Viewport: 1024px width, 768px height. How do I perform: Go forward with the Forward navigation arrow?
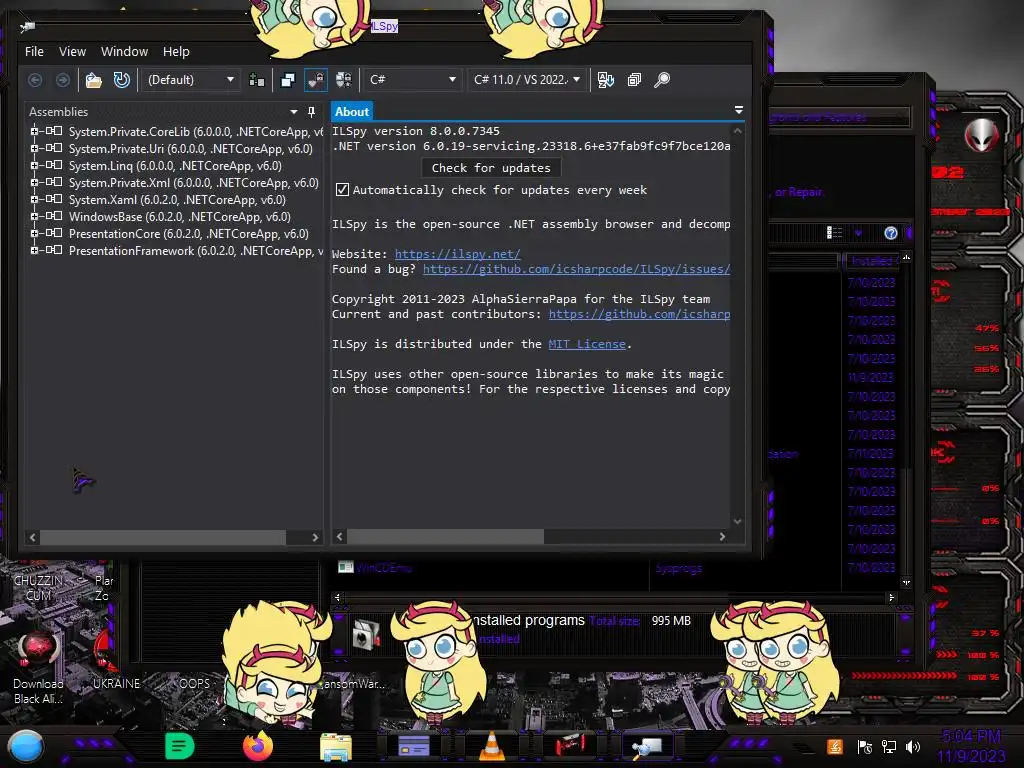coord(63,80)
